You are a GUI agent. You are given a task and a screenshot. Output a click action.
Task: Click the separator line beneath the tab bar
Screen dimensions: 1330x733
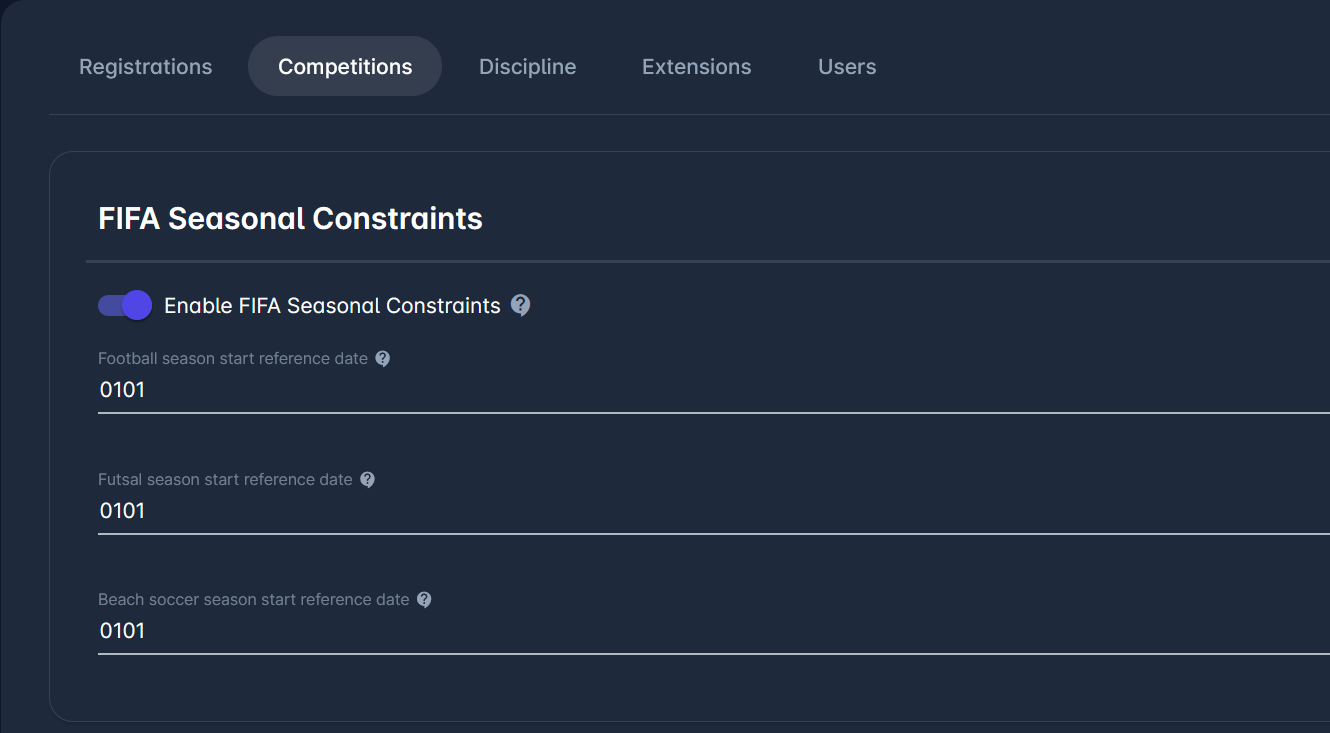(700, 114)
